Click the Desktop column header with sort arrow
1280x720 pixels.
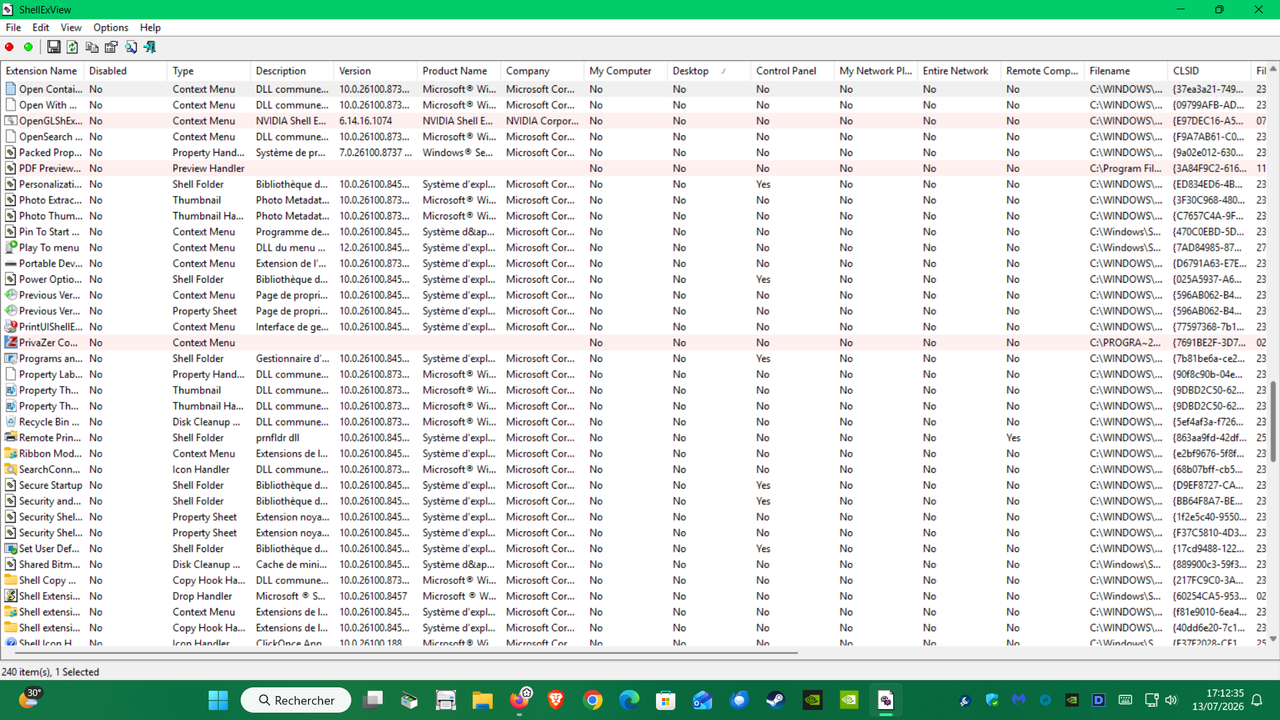click(x=709, y=71)
